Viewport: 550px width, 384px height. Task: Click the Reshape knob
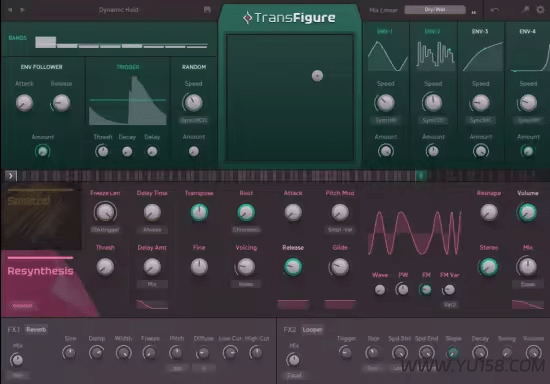489,213
